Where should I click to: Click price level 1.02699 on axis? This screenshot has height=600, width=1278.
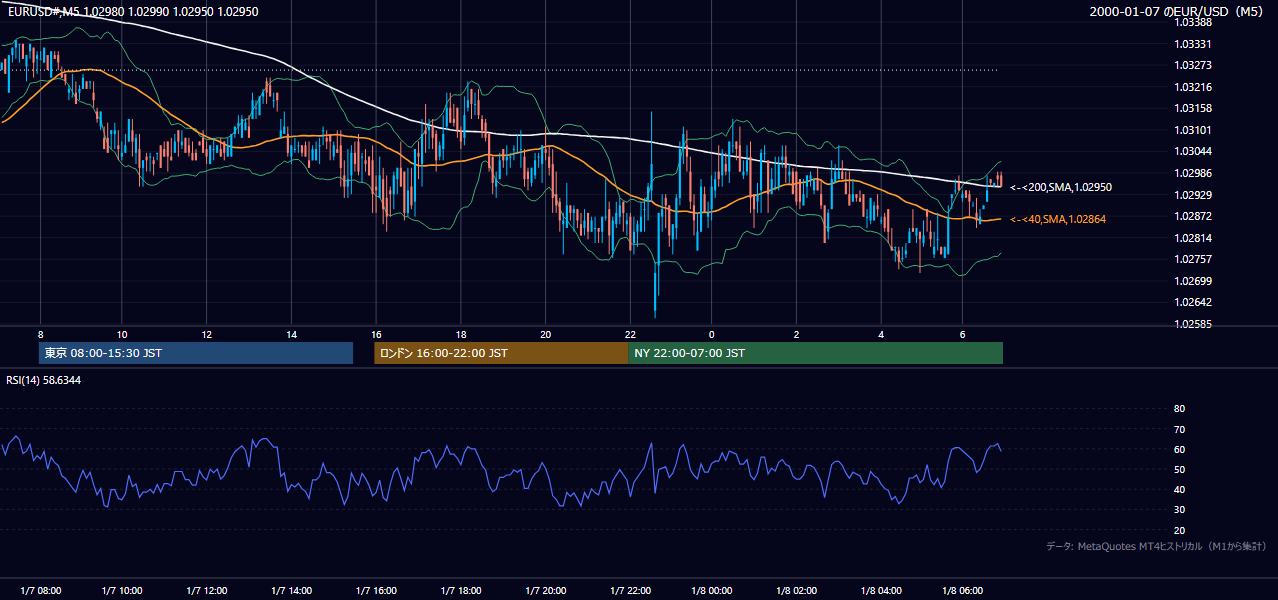click(x=1195, y=281)
